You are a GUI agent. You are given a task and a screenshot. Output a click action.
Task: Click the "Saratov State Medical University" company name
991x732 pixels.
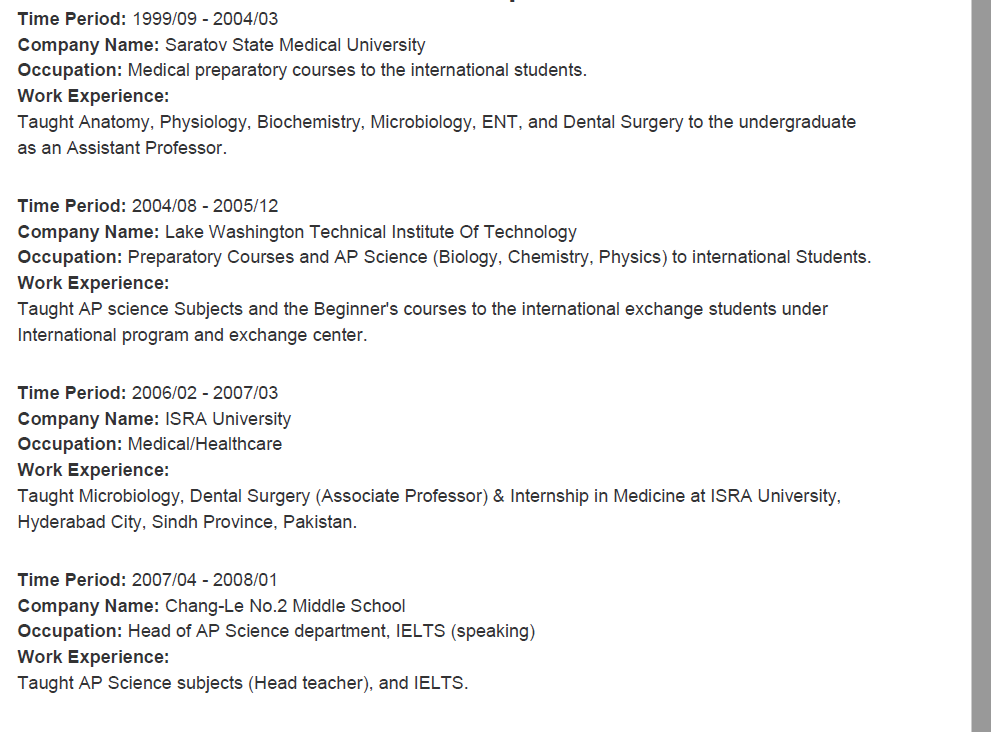tap(295, 45)
